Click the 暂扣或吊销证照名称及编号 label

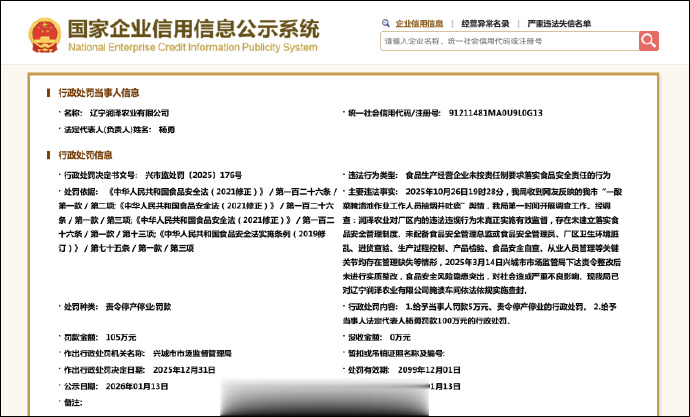coord(396,353)
